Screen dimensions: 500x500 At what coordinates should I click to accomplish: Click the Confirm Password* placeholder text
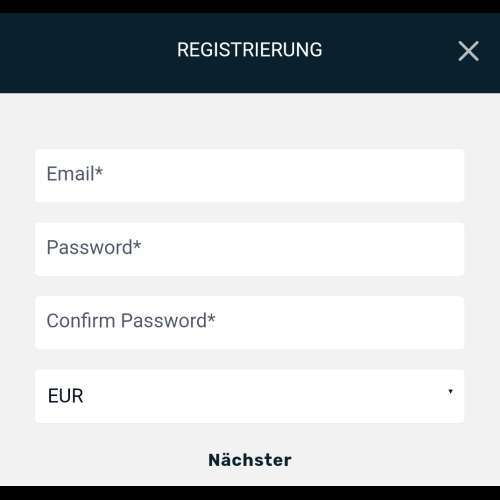(x=131, y=321)
